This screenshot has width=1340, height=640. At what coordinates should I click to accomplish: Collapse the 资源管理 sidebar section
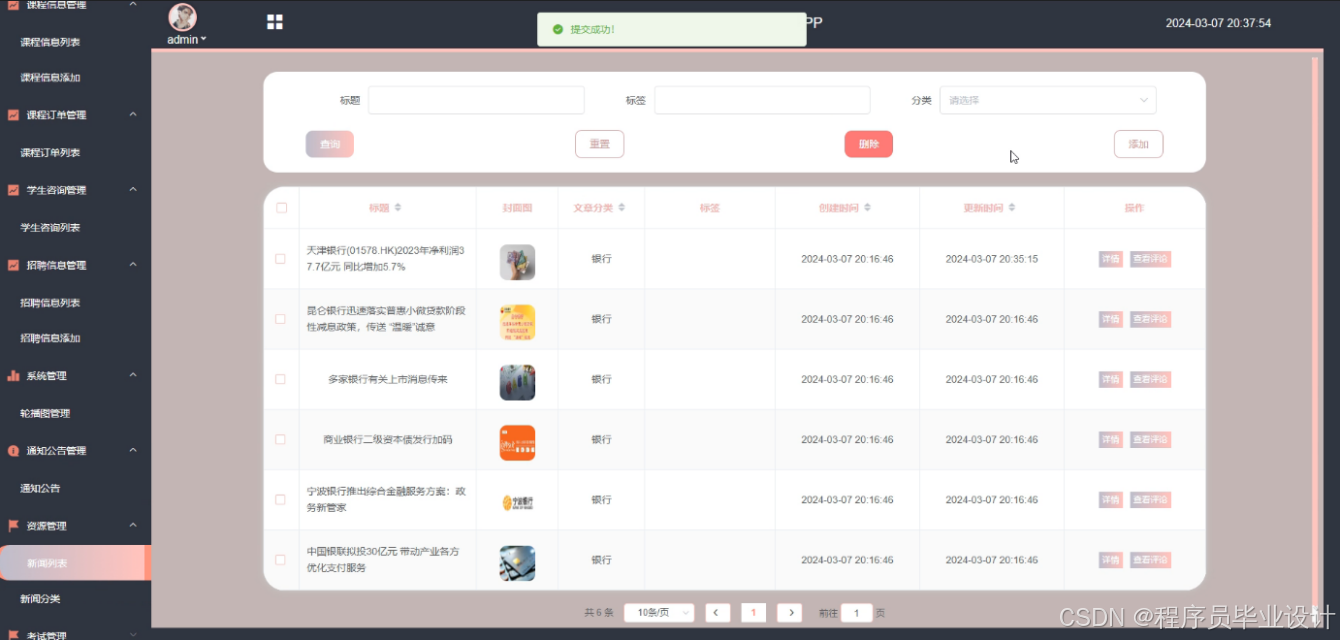coord(133,526)
